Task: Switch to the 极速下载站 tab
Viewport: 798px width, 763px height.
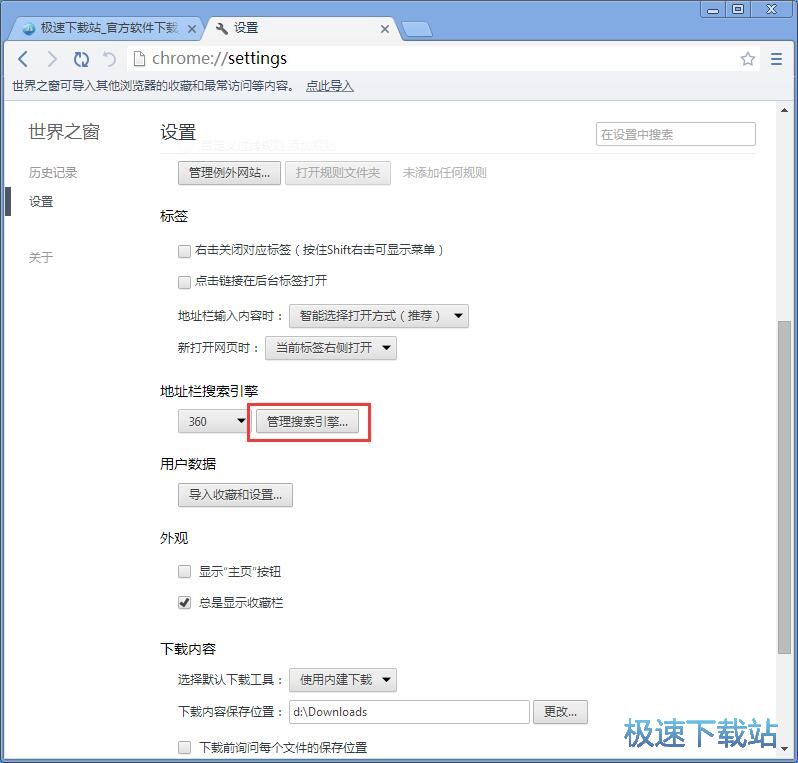Action: pyautogui.click(x=104, y=28)
